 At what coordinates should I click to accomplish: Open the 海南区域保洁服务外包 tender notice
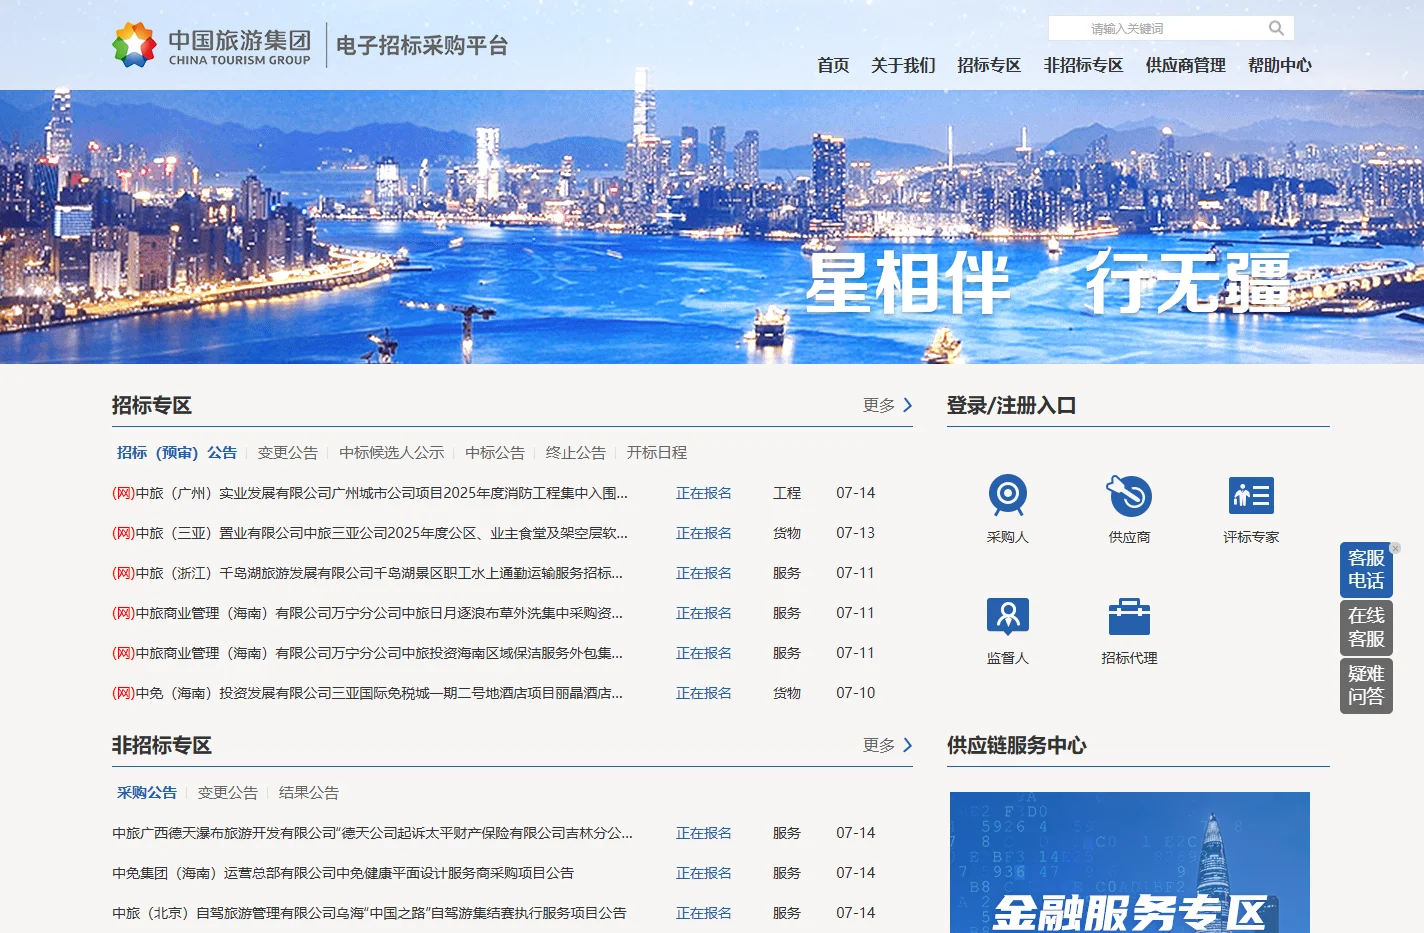[367, 653]
